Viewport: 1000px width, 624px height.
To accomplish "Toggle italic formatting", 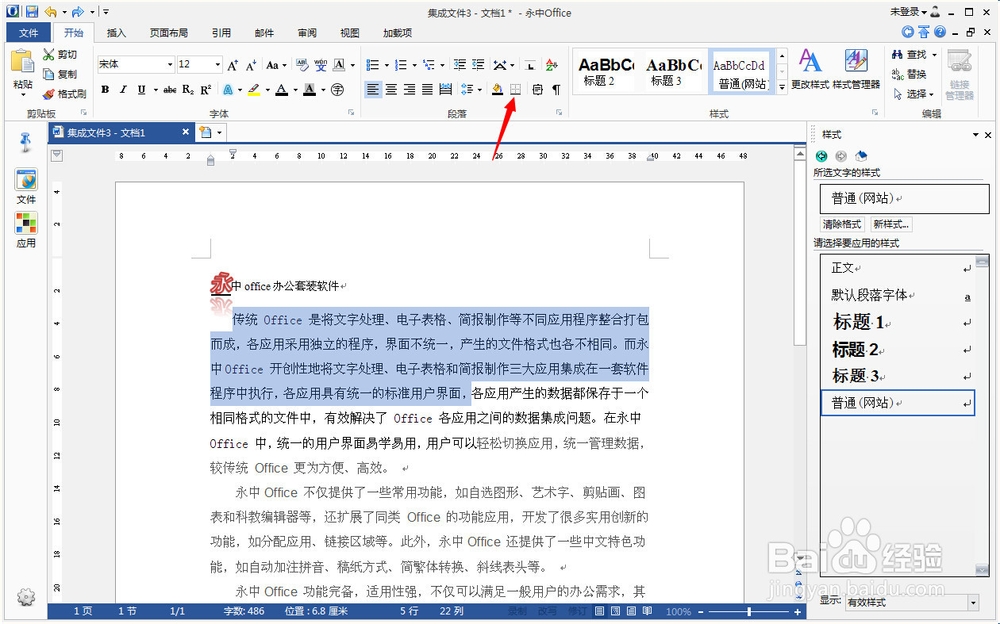I will click(123, 89).
